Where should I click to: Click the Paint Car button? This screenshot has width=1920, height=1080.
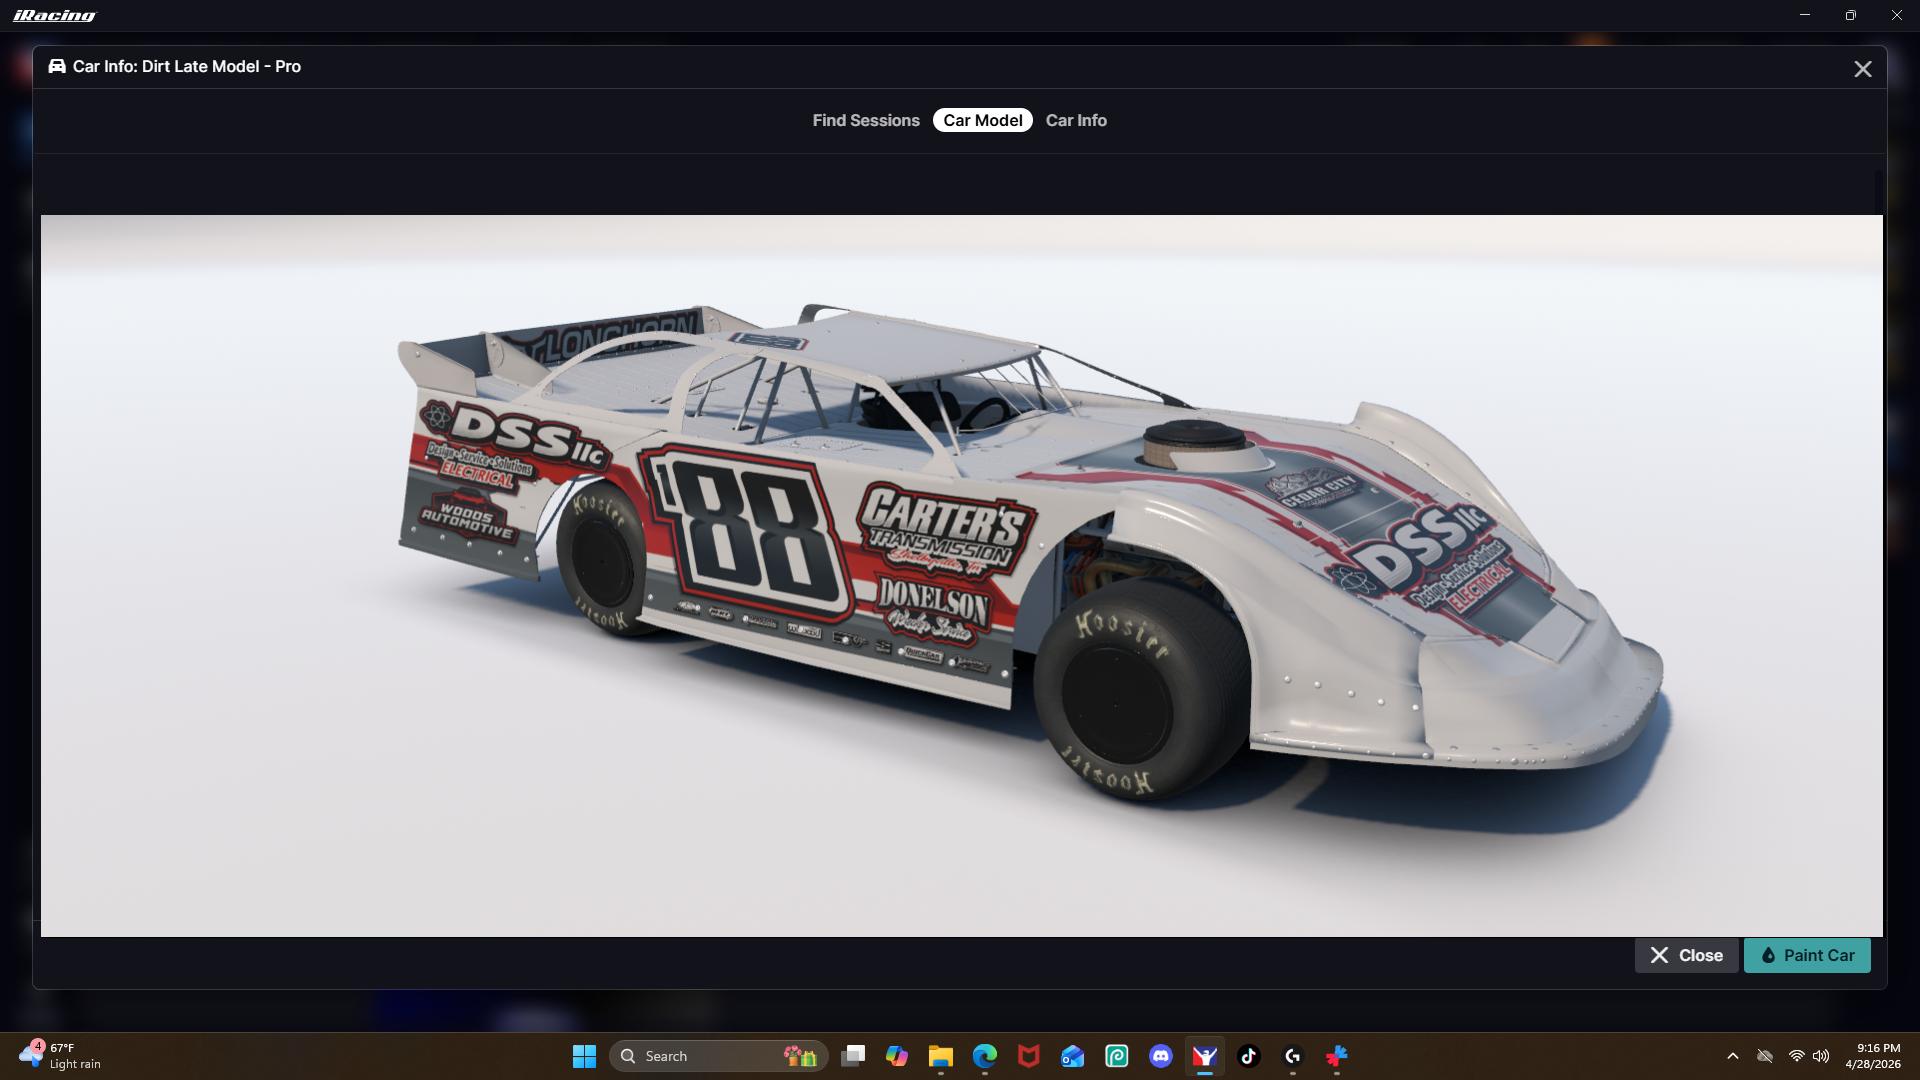pyautogui.click(x=1807, y=955)
